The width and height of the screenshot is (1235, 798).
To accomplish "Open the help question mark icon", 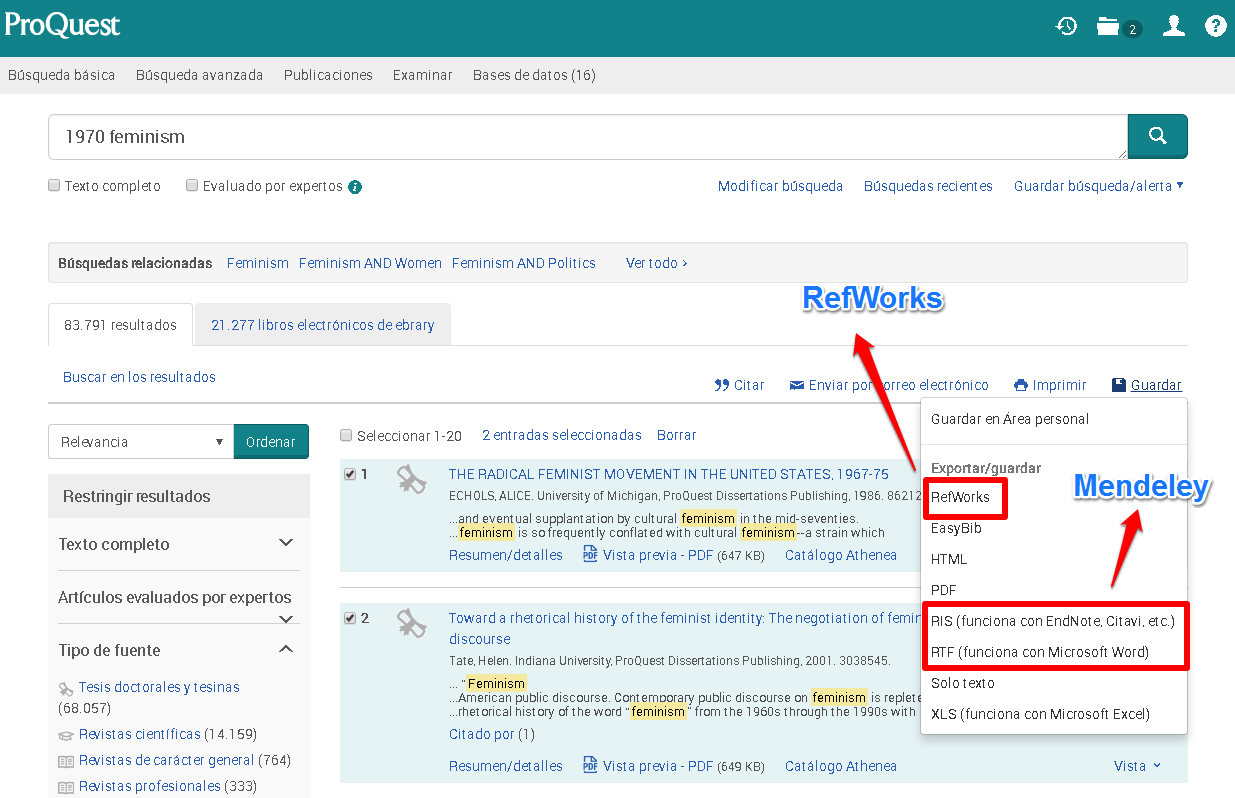I will [x=1216, y=26].
